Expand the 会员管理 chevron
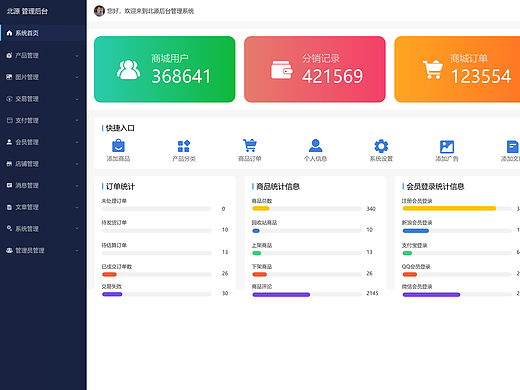Image resolution: width=520 pixels, height=390 pixels. pos(77,142)
